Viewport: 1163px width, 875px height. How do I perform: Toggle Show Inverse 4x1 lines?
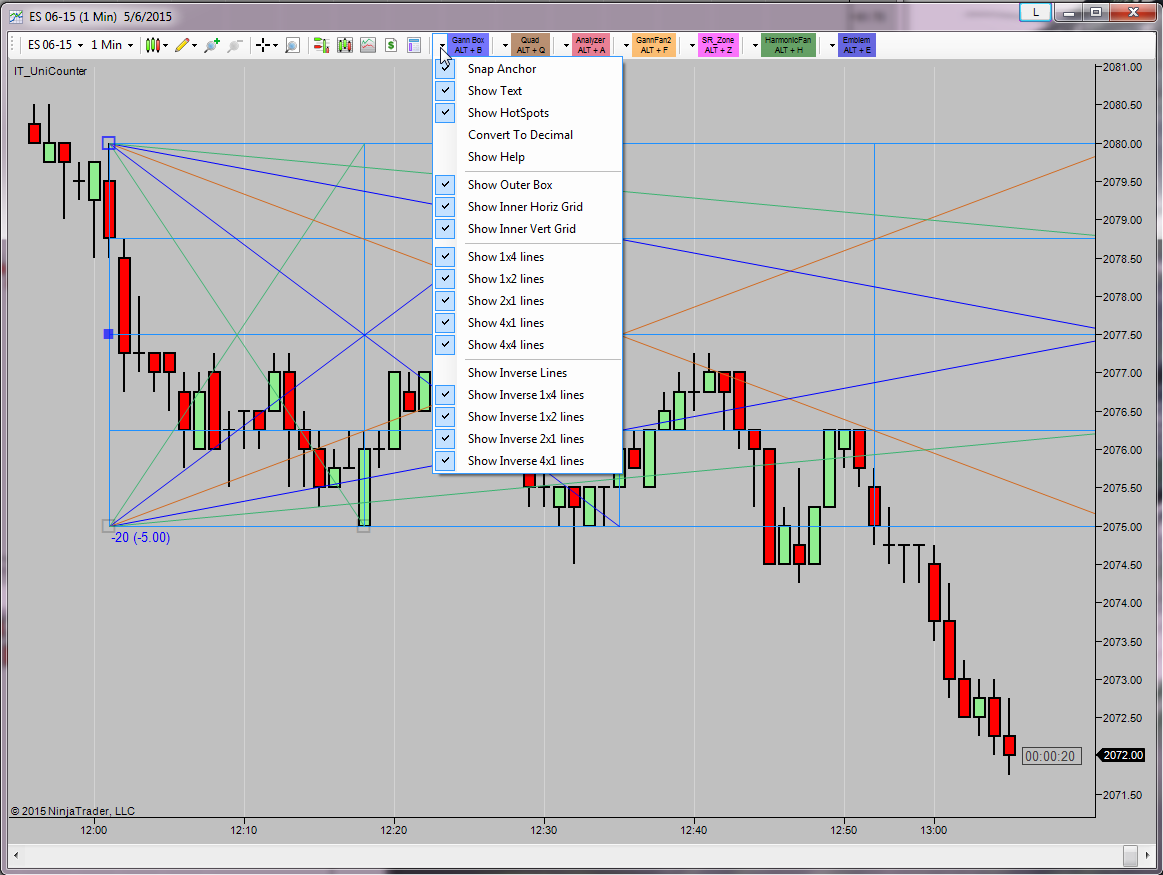tap(527, 461)
